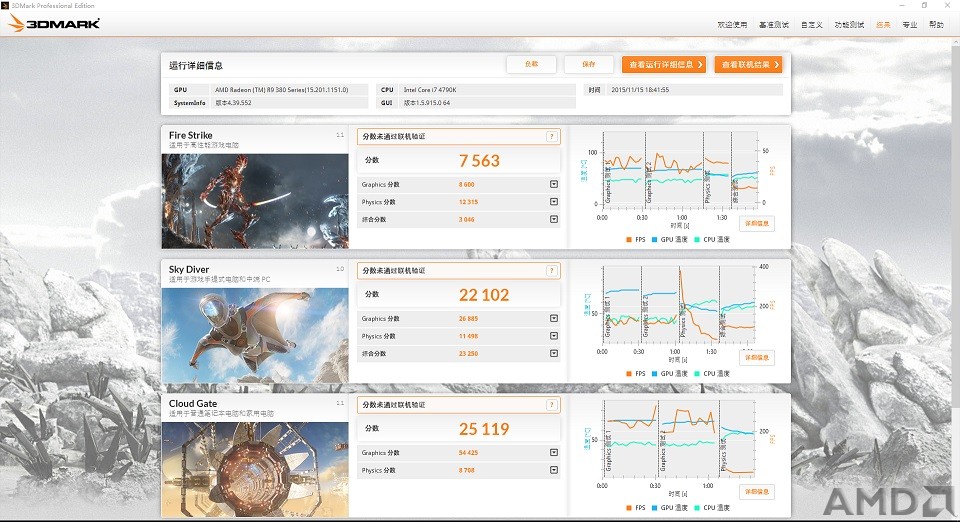Click 查看联机结果 button

coord(748,64)
